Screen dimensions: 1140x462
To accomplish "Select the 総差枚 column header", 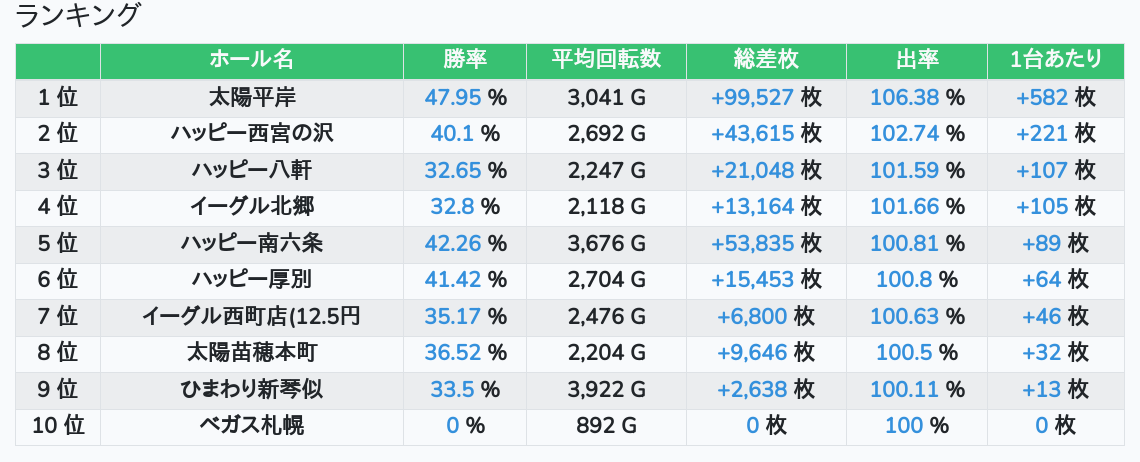I will pyautogui.click(x=766, y=60).
